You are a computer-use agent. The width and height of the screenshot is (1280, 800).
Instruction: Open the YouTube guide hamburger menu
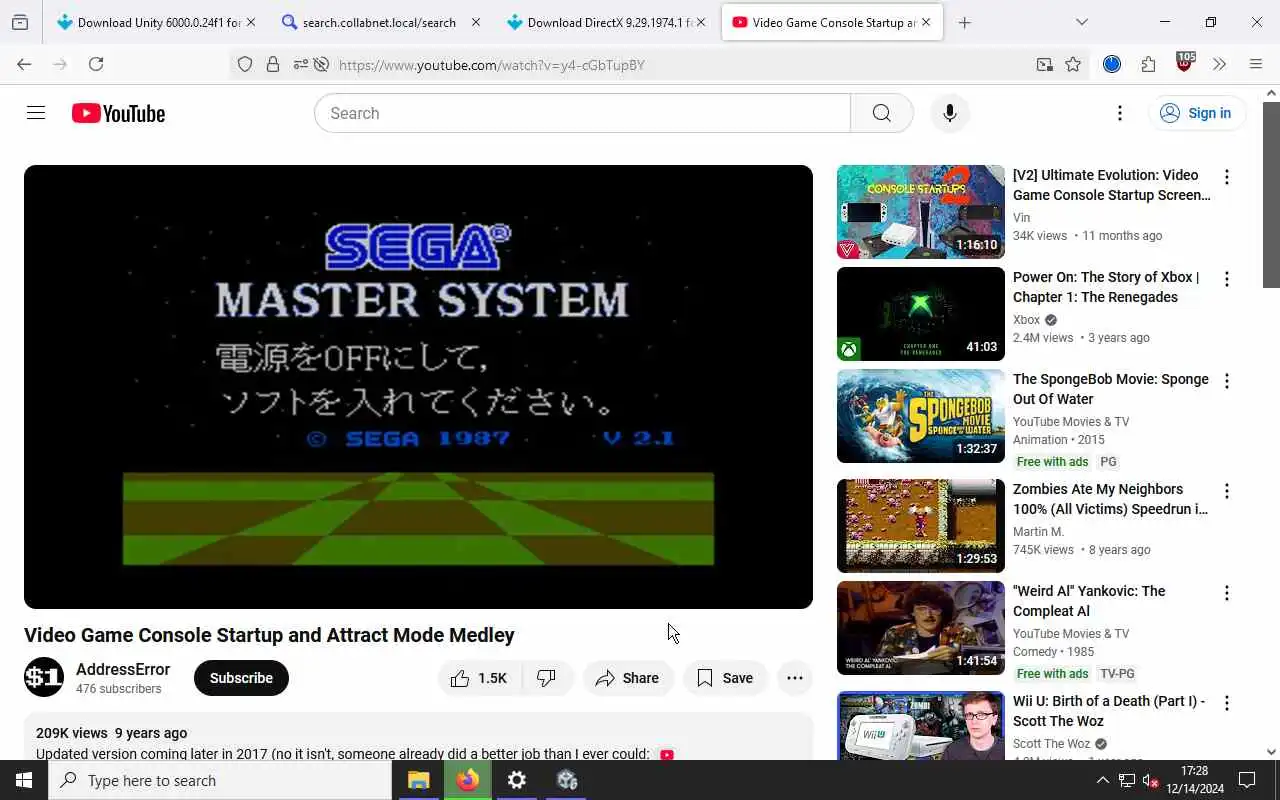click(x=36, y=113)
